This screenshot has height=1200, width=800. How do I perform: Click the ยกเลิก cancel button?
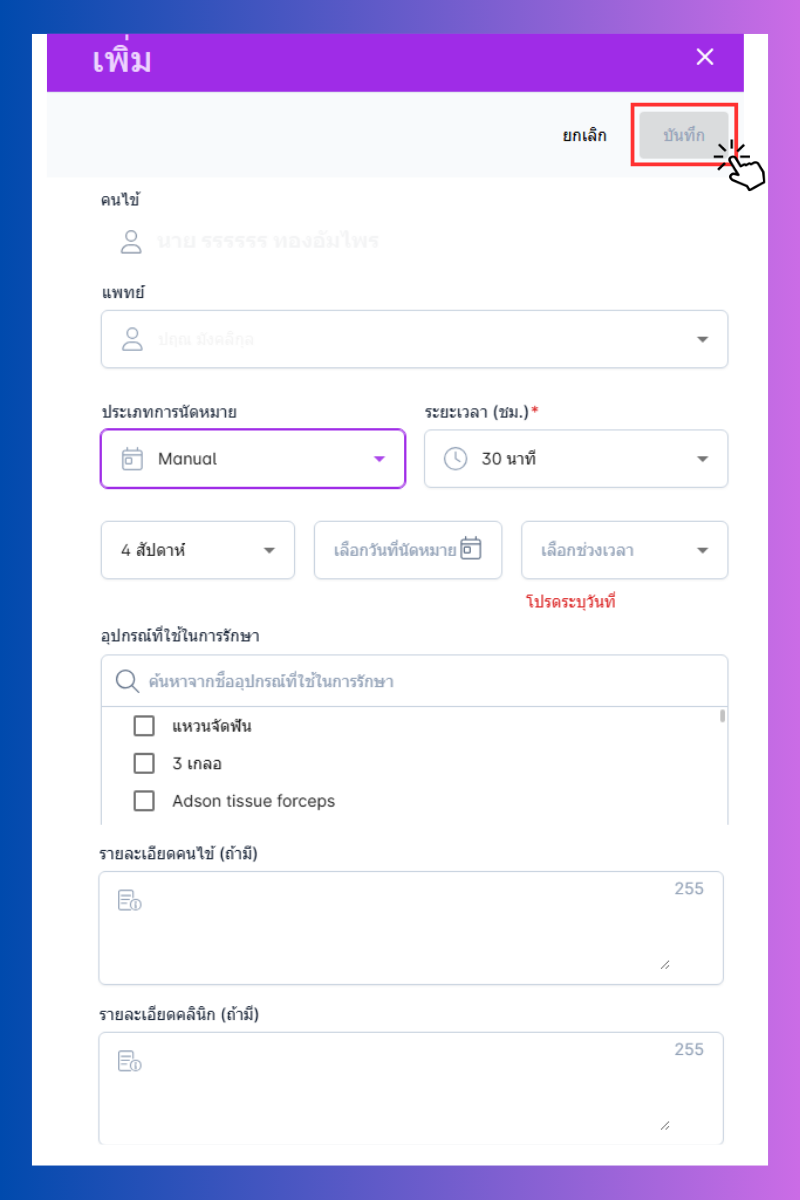(584, 136)
